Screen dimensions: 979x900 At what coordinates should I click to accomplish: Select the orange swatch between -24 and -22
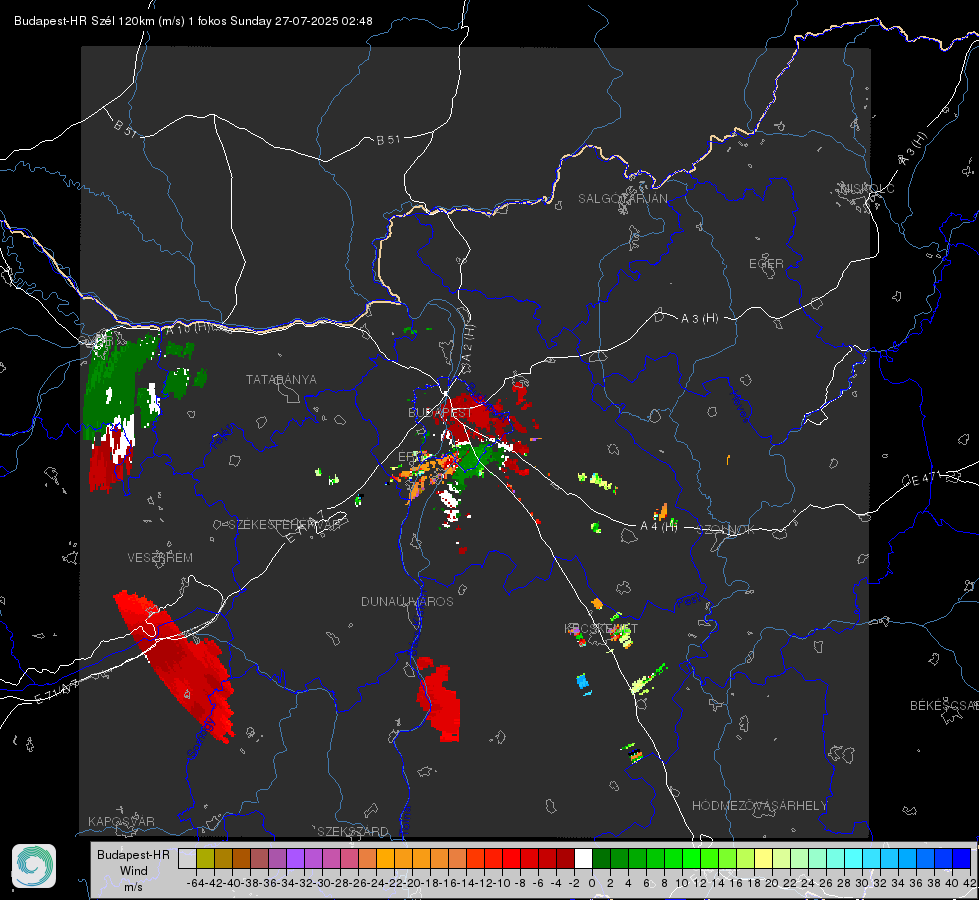click(385, 858)
